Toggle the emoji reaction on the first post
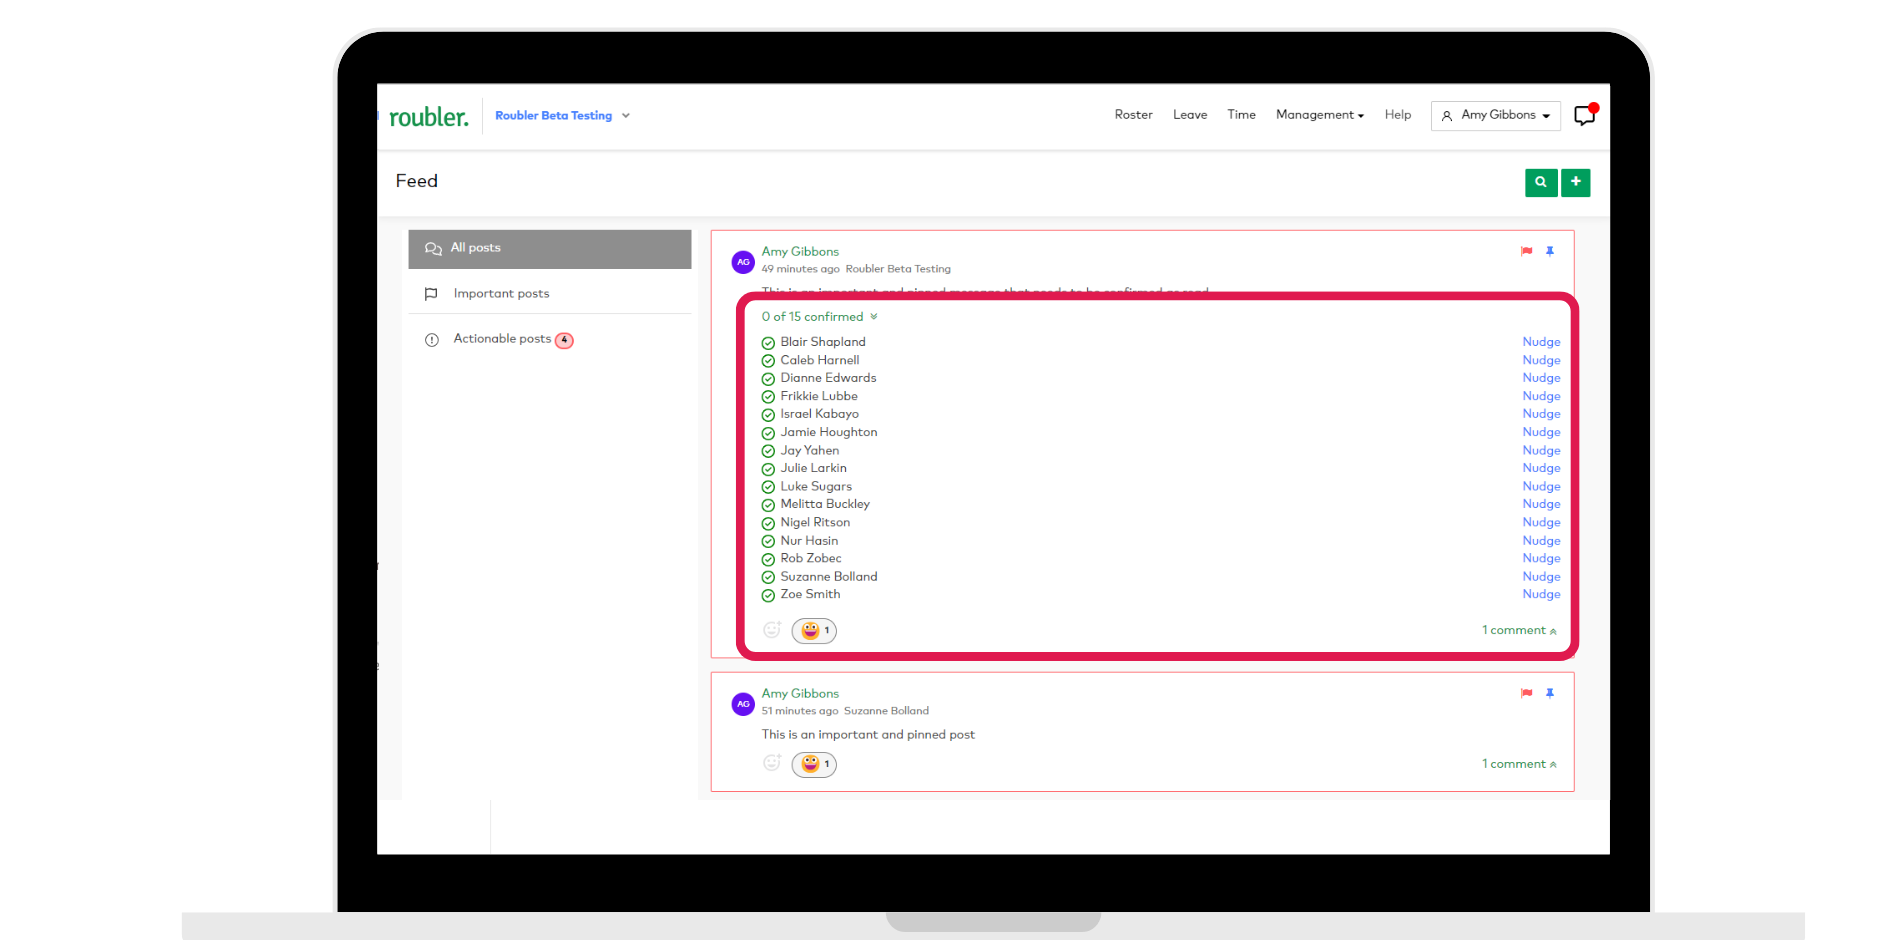1900x940 pixels. [814, 631]
